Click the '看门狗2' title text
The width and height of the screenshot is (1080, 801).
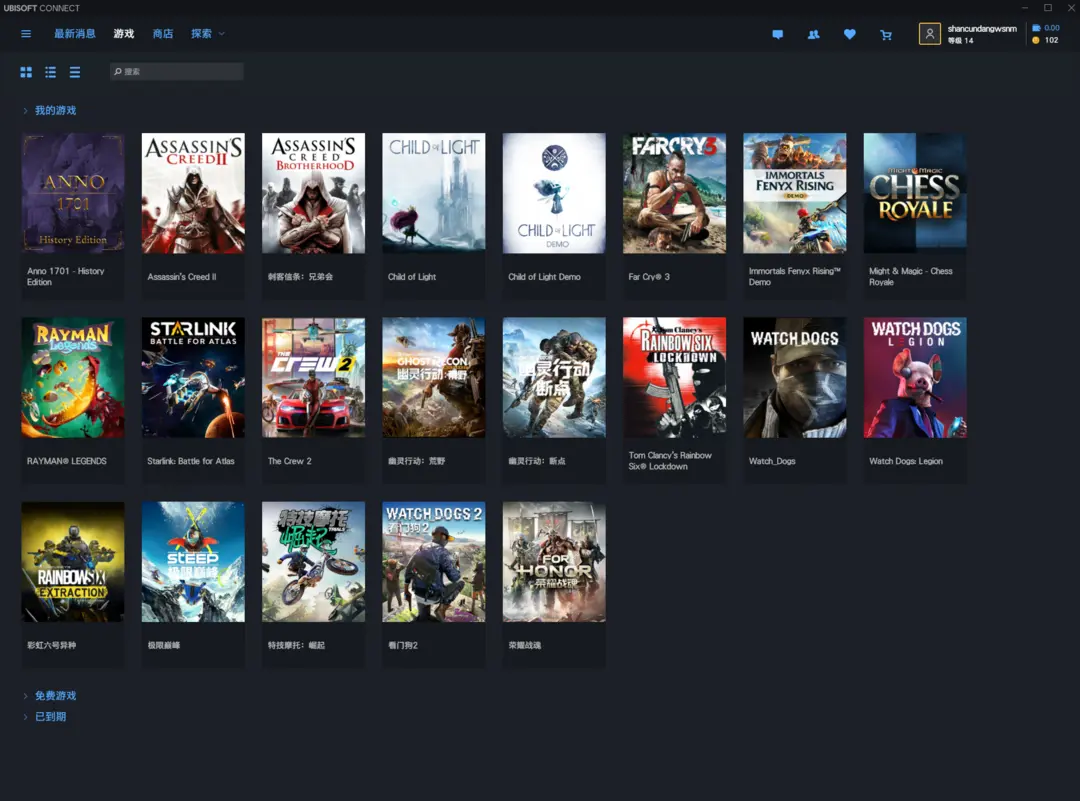[x=403, y=645]
